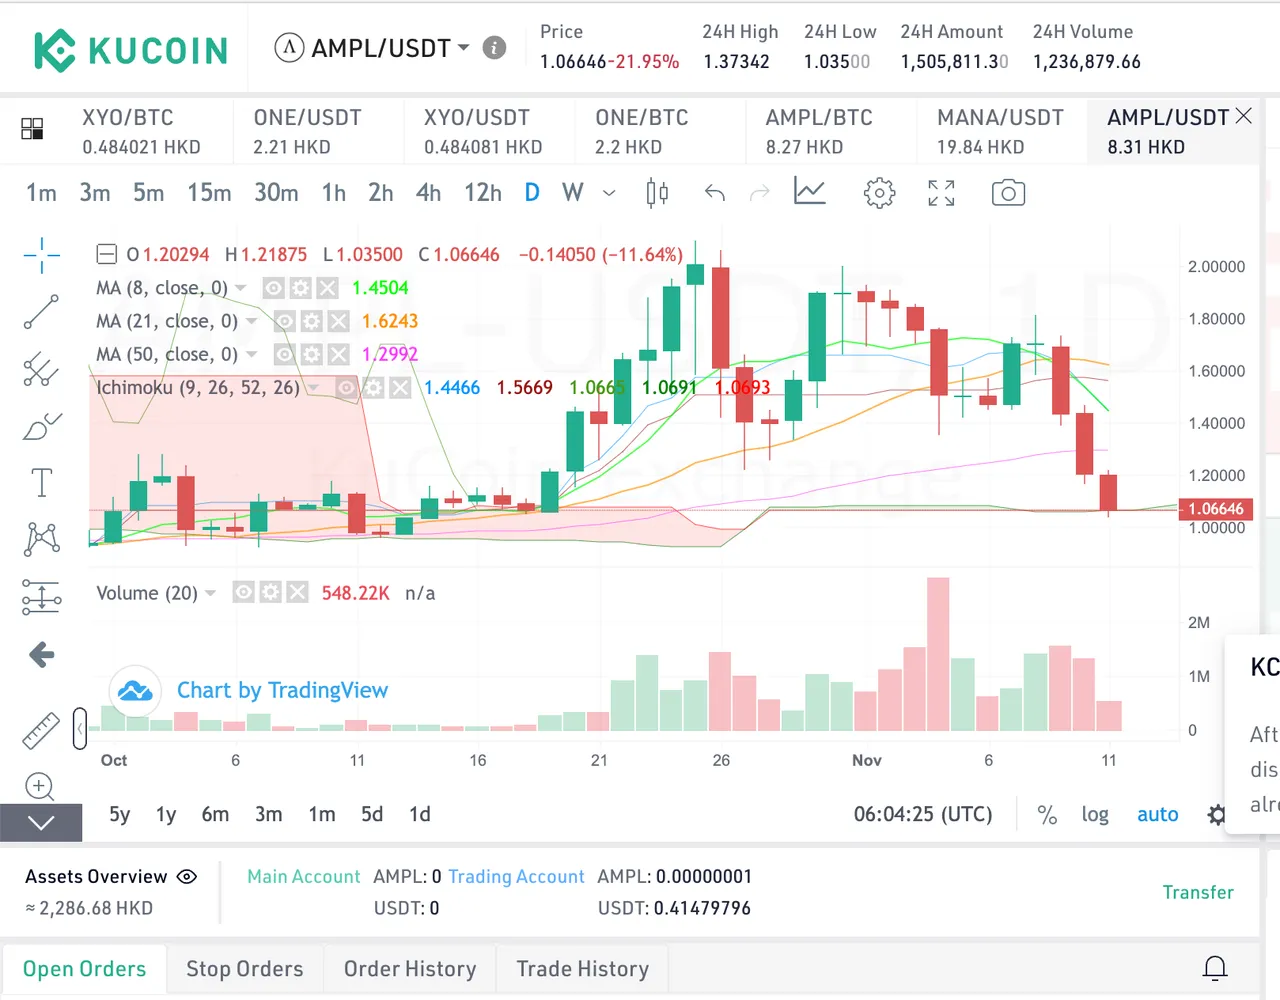The width and height of the screenshot is (1280, 1000).
Task: Click the left pane collapse handle
Action: coord(80,728)
